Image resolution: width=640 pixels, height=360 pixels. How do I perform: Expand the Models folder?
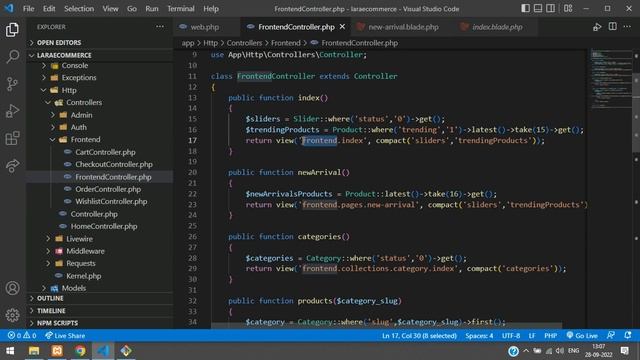pos(73,288)
